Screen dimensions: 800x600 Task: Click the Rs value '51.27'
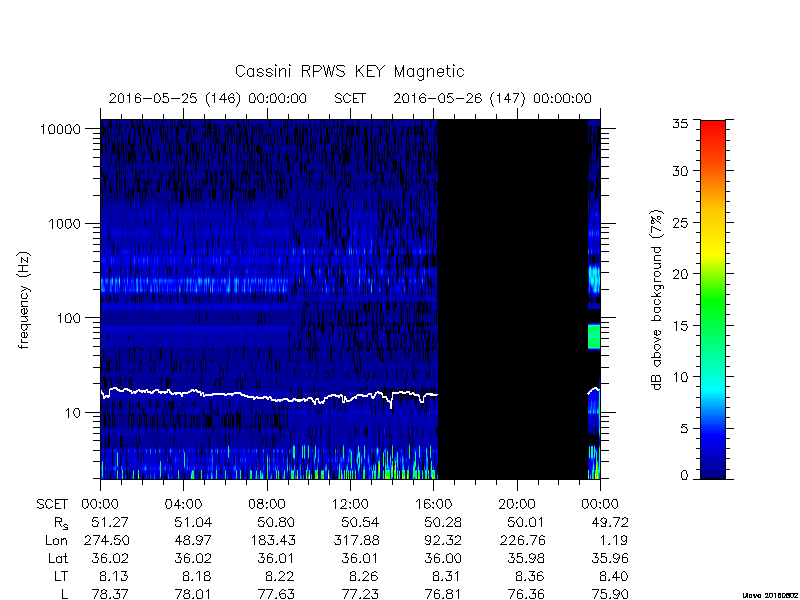tap(110, 522)
